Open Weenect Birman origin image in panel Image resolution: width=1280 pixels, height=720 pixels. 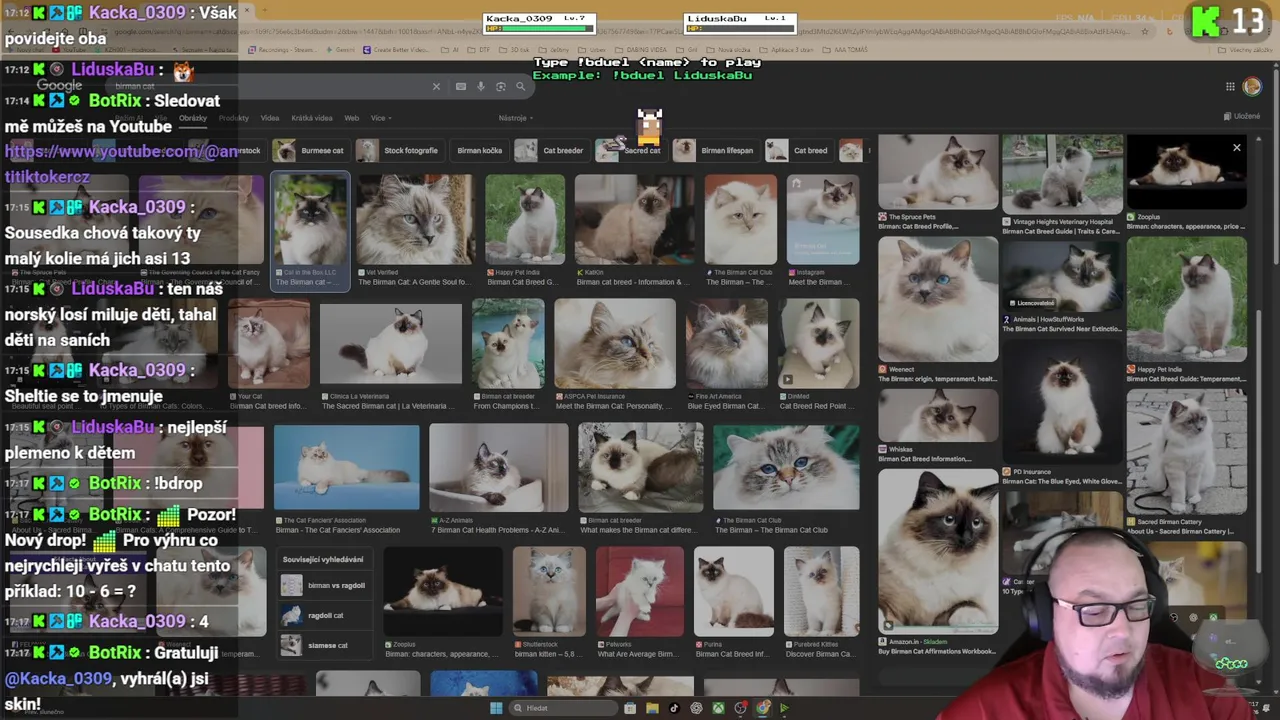(x=937, y=298)
